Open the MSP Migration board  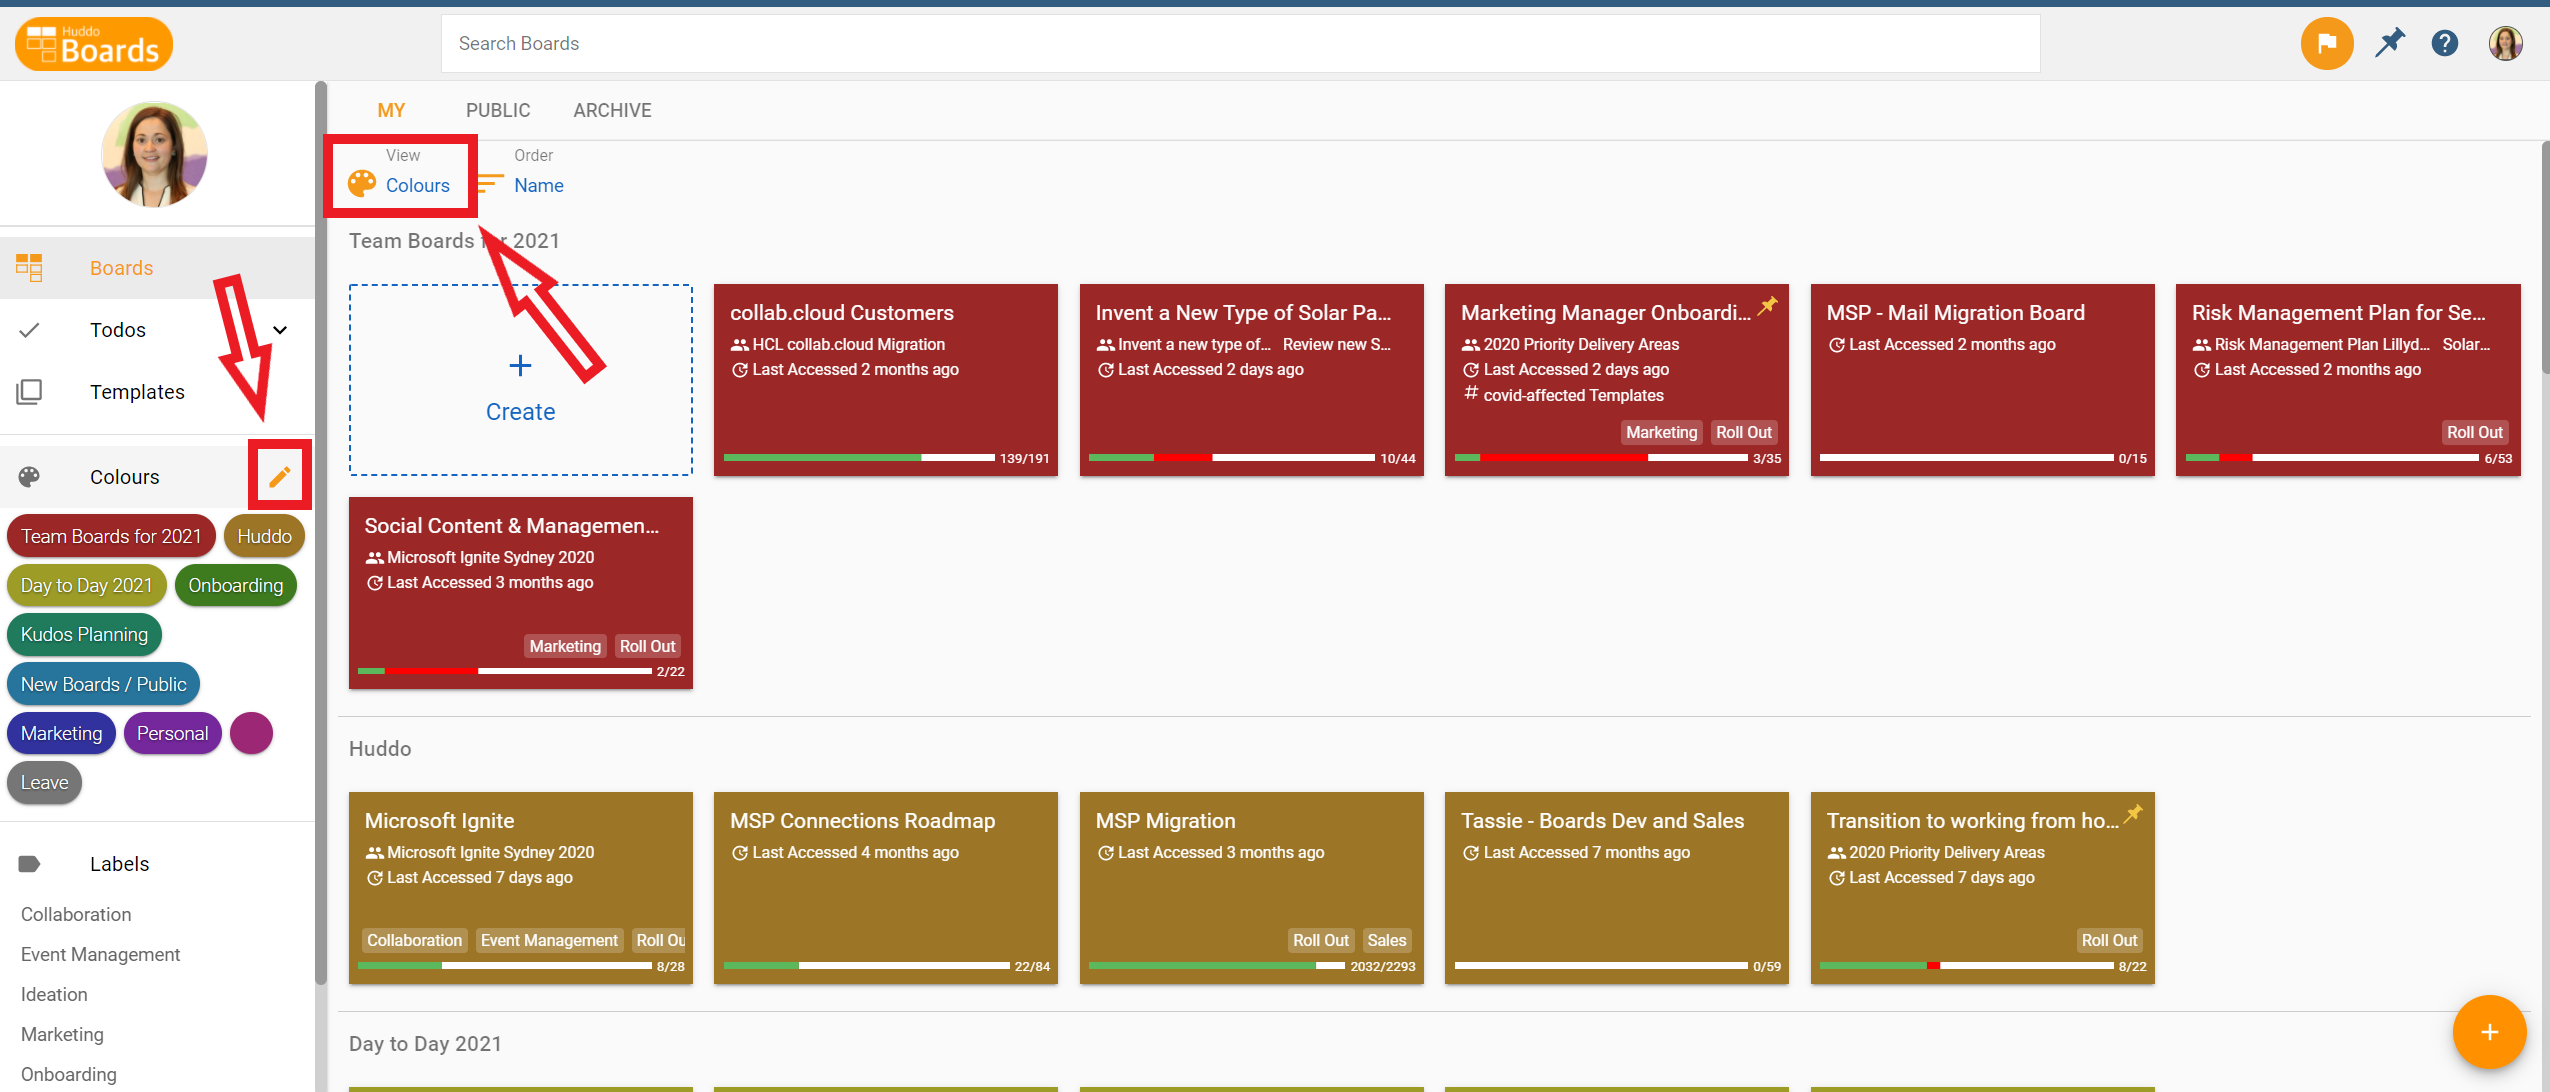(x=1251, y=888)
